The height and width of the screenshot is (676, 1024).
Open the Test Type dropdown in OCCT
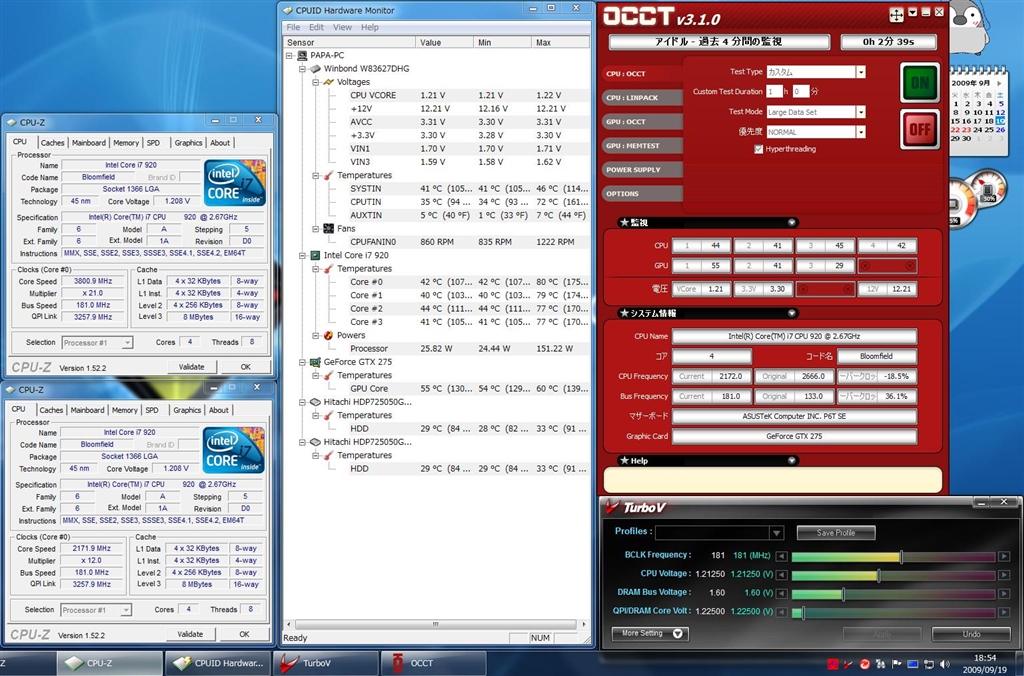tap(860, 72)
